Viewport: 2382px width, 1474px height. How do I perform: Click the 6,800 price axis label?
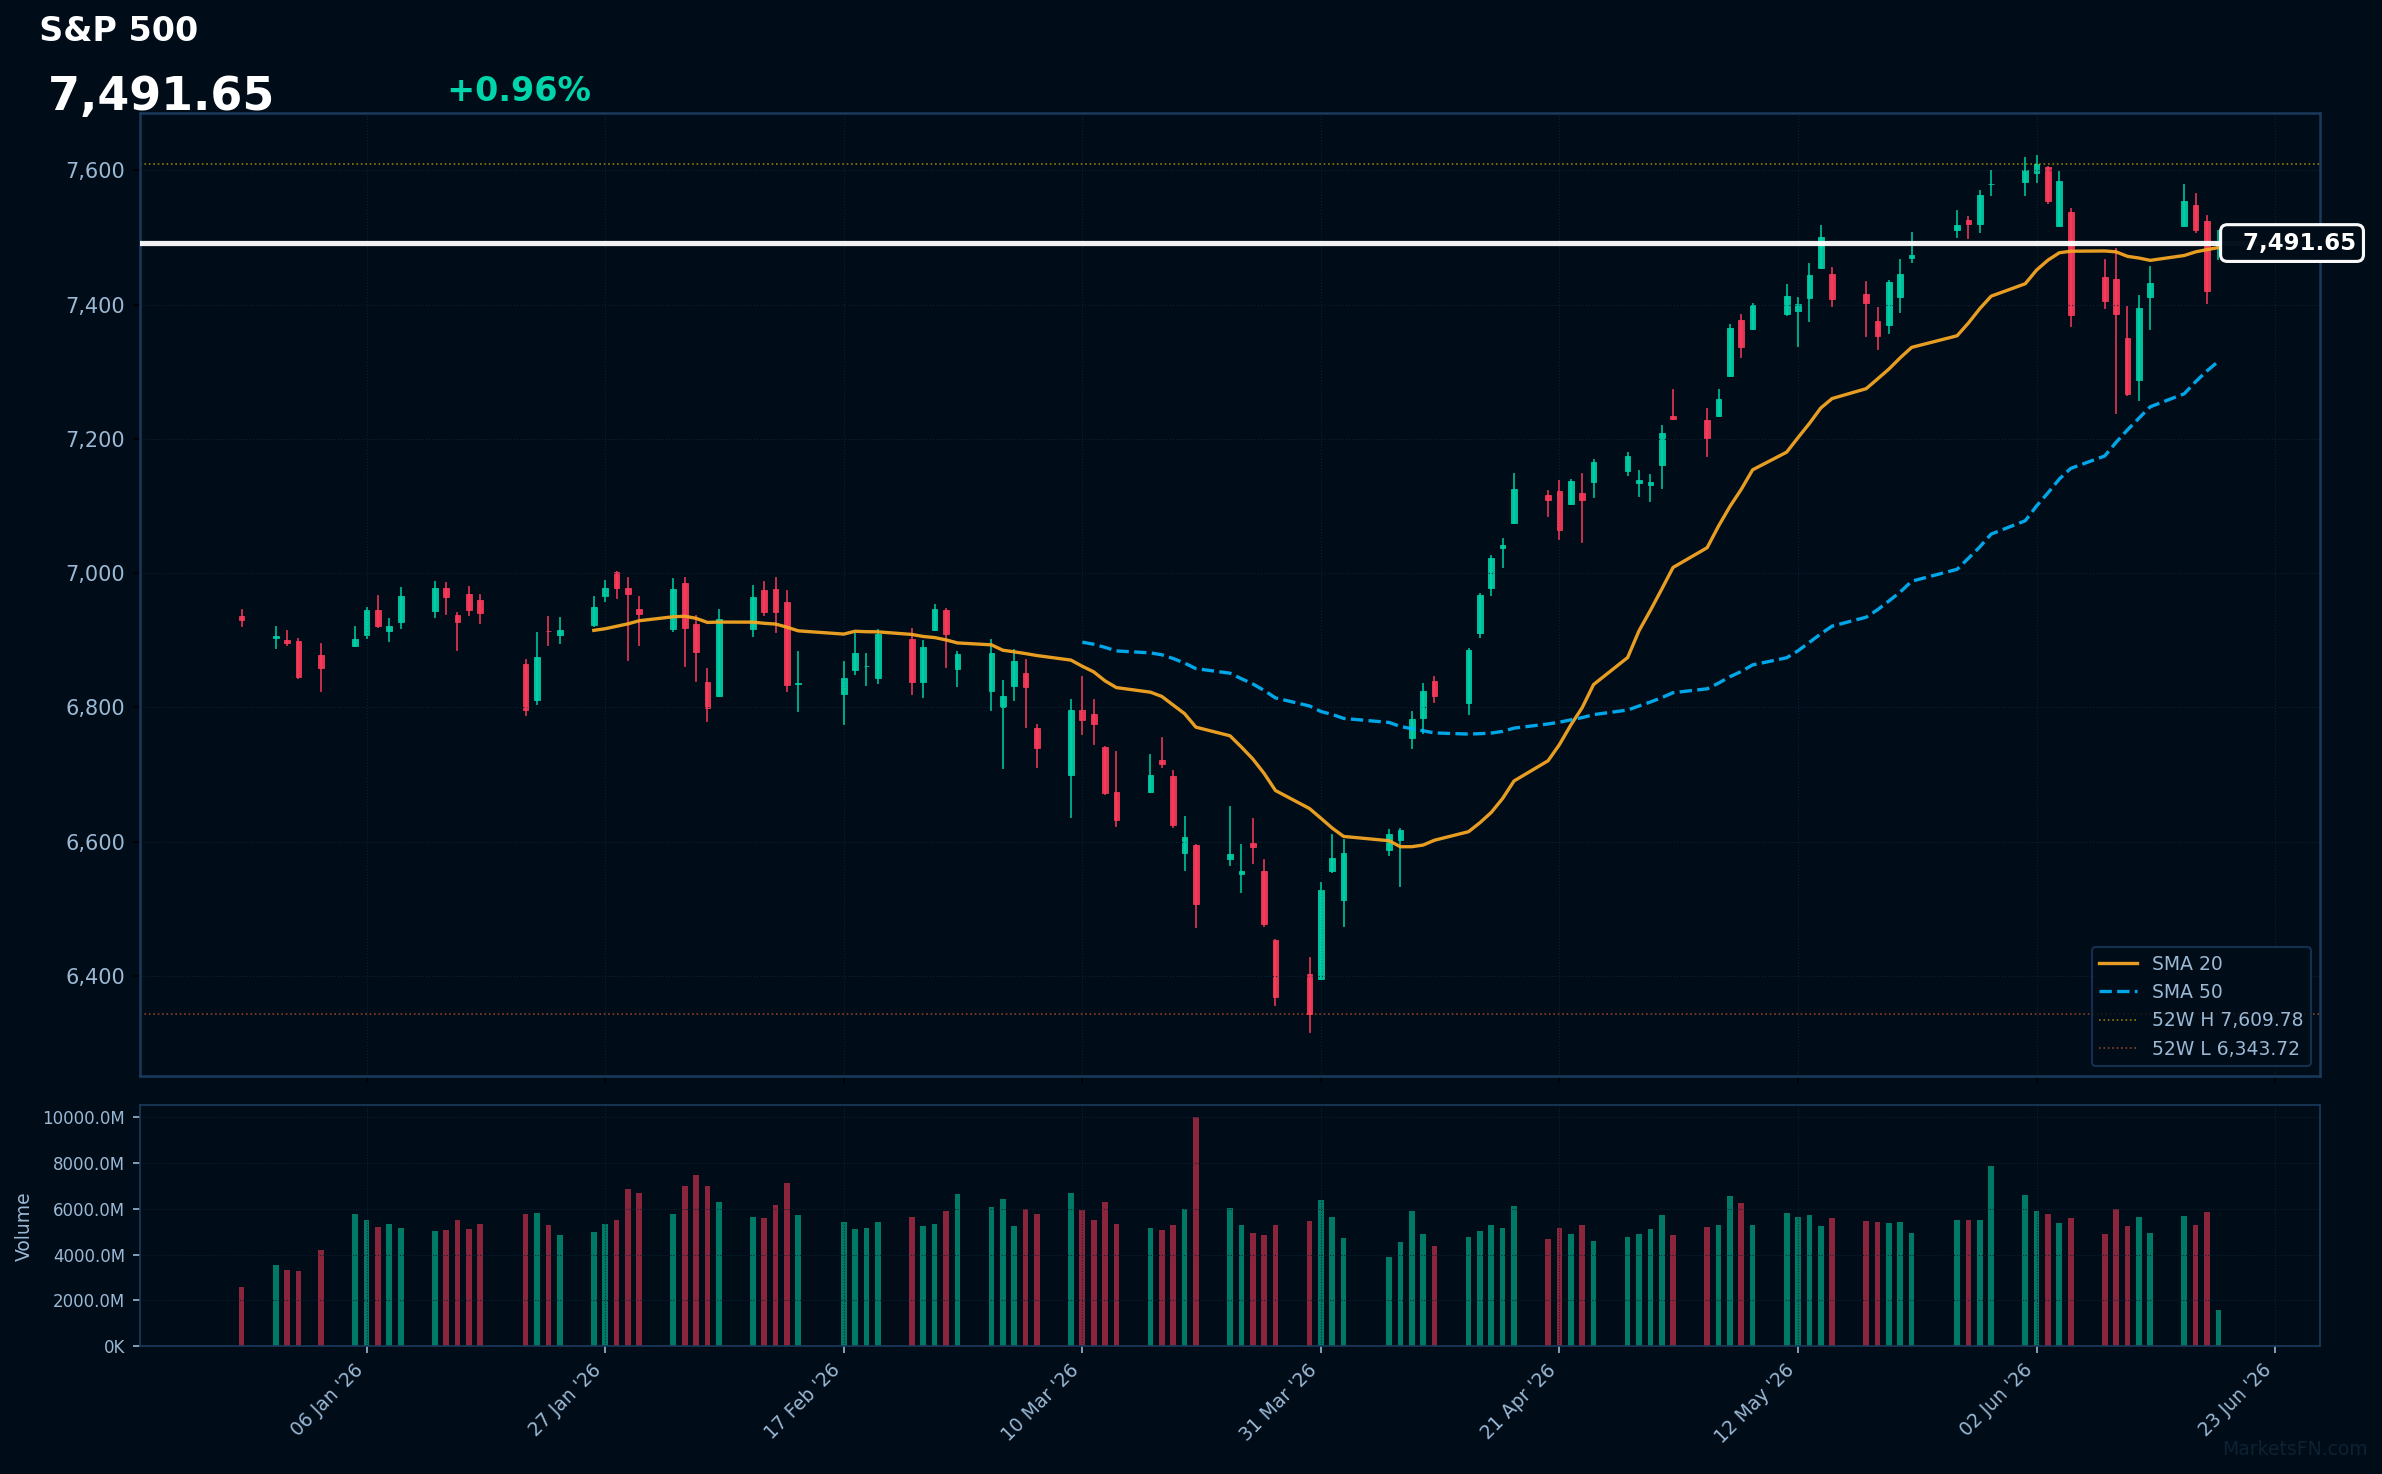point(95,708)
